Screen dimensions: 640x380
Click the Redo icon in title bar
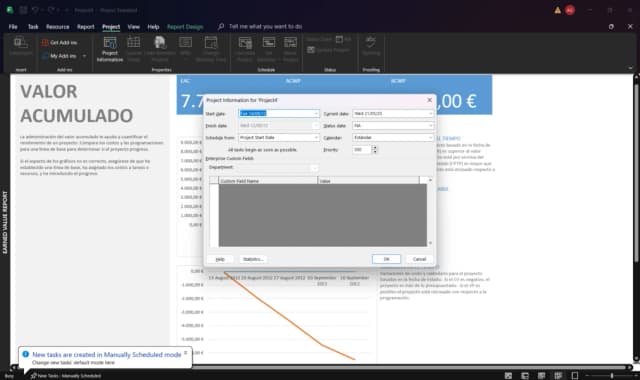point(51,10)
